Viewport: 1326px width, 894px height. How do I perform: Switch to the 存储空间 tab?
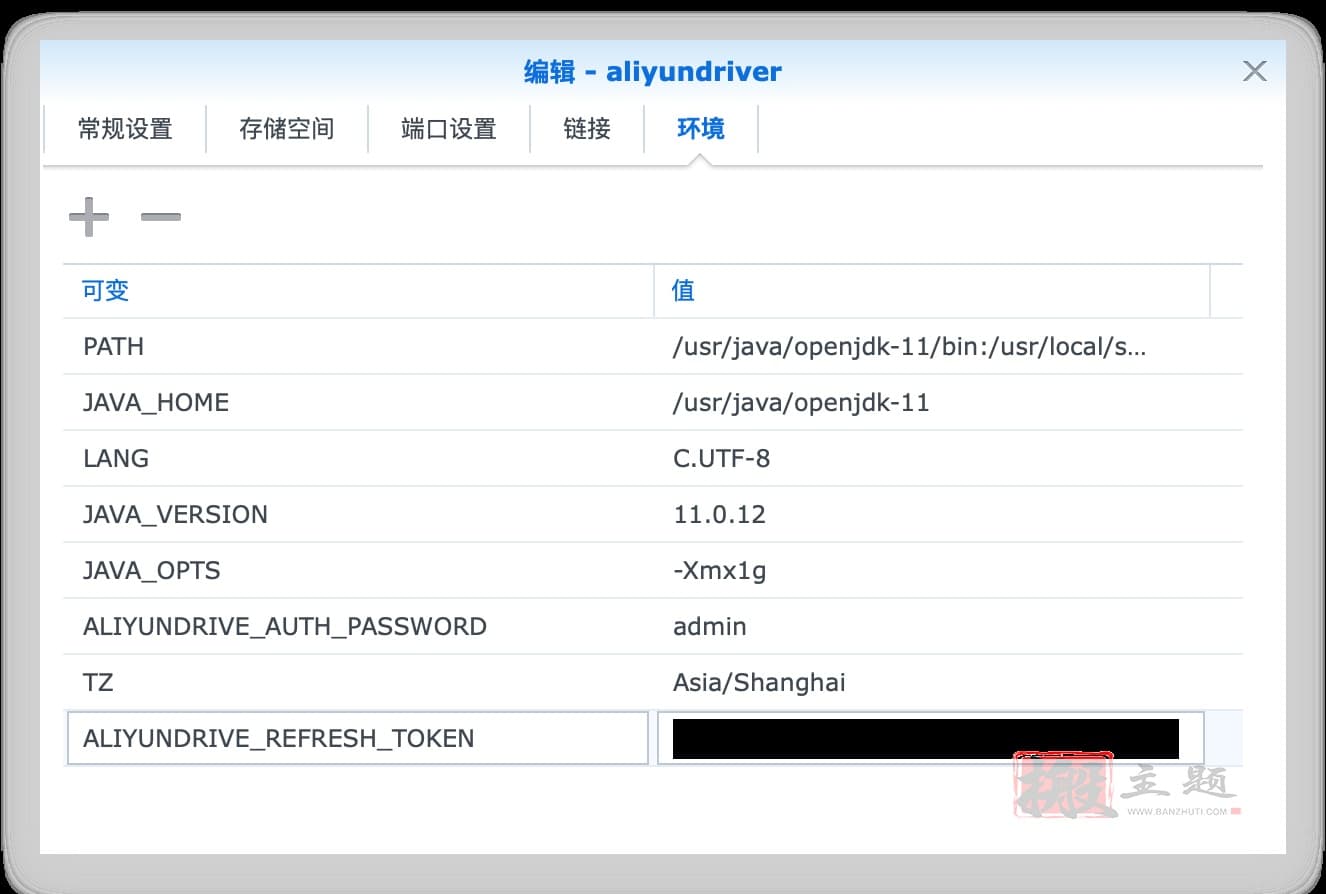(287, 129)
